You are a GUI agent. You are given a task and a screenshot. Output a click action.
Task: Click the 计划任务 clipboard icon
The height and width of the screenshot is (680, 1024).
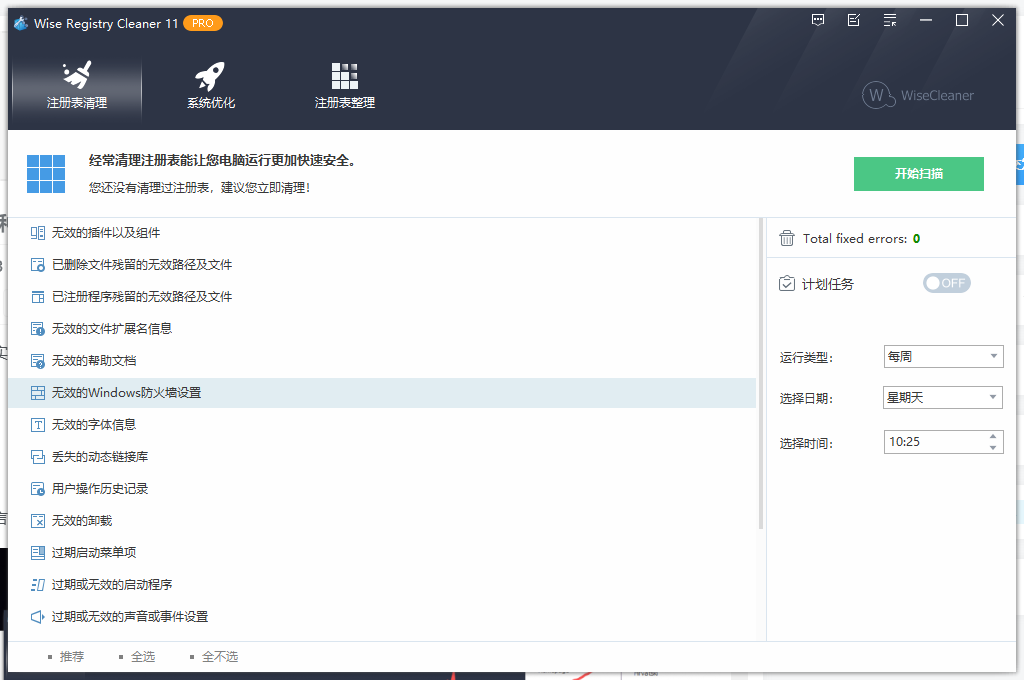pos(787,283)
